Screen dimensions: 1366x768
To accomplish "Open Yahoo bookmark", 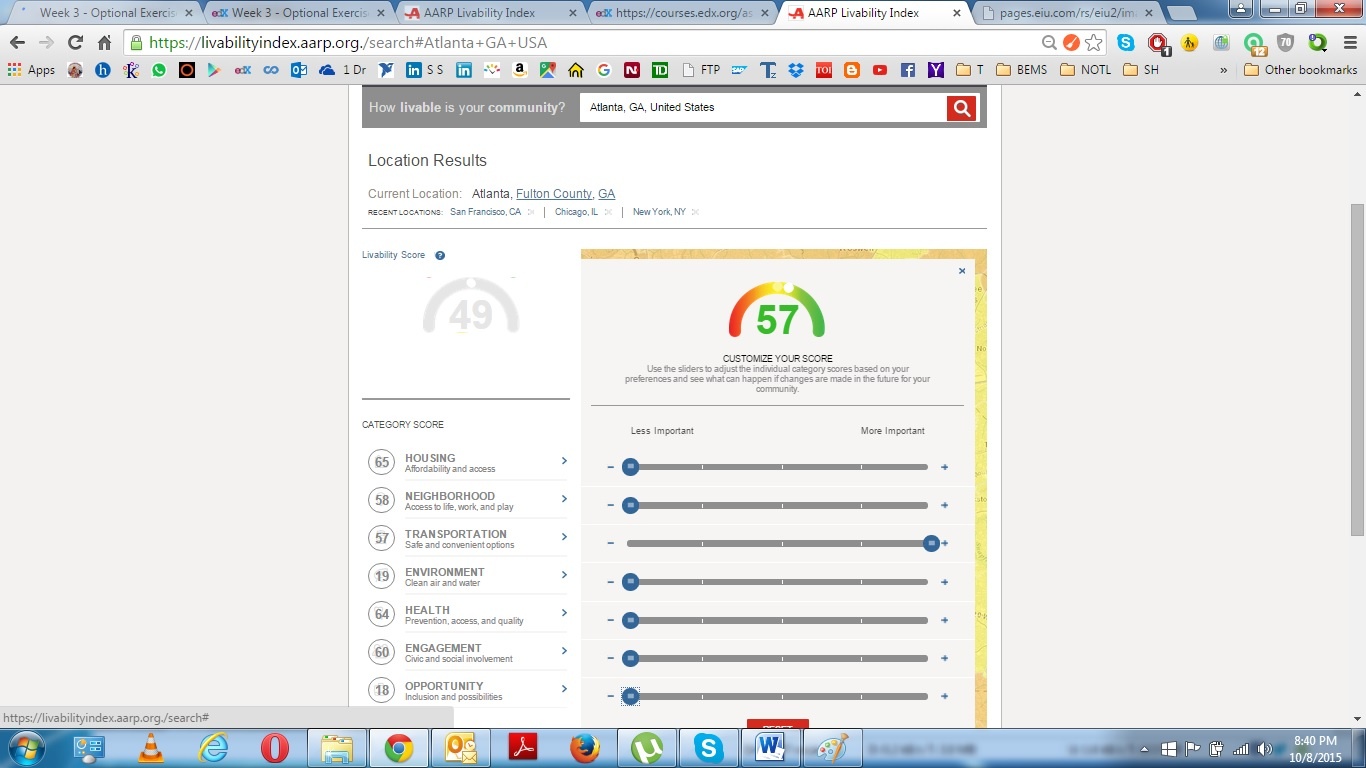I will pyautogui.click(x=935, y=70).
